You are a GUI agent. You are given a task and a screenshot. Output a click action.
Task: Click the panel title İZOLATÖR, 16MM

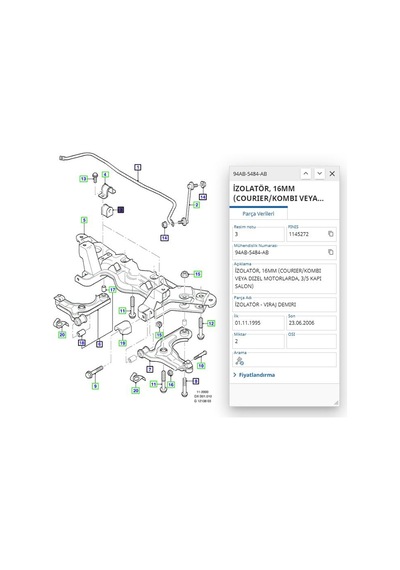[x=278, y=193]
